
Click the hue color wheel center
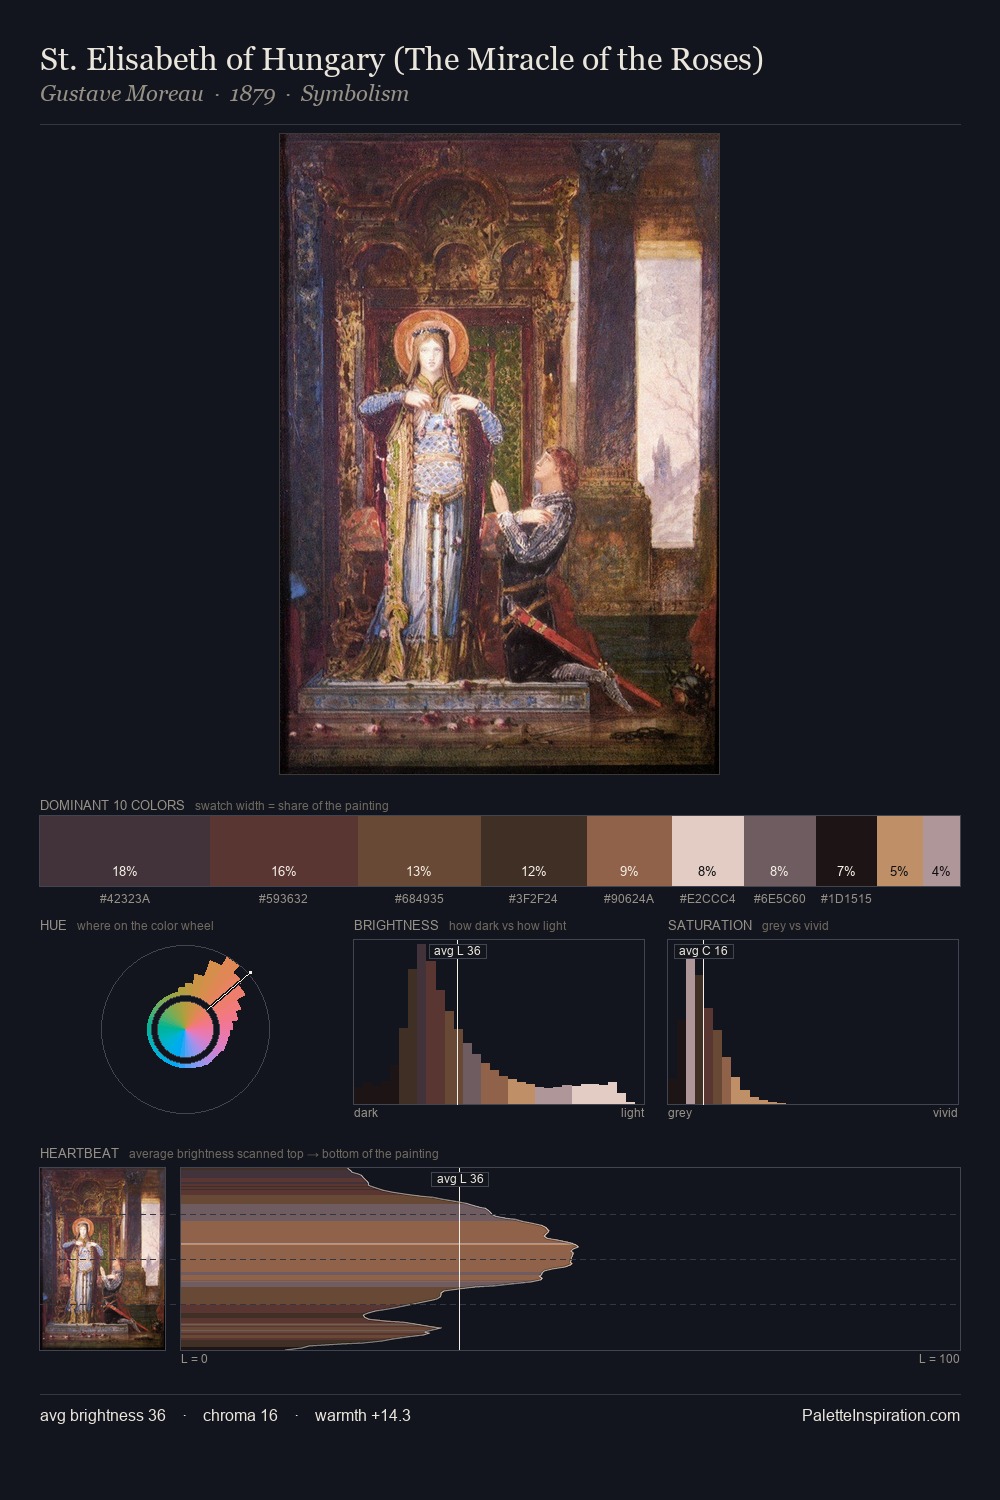(185, 1029)
